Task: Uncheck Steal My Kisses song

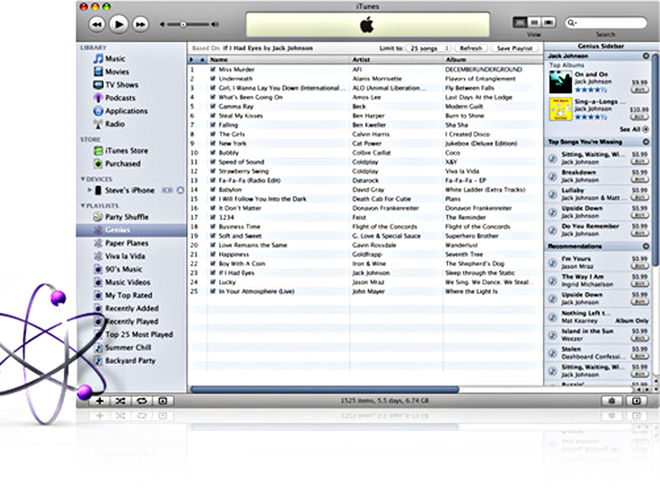Action: (213, 116)
